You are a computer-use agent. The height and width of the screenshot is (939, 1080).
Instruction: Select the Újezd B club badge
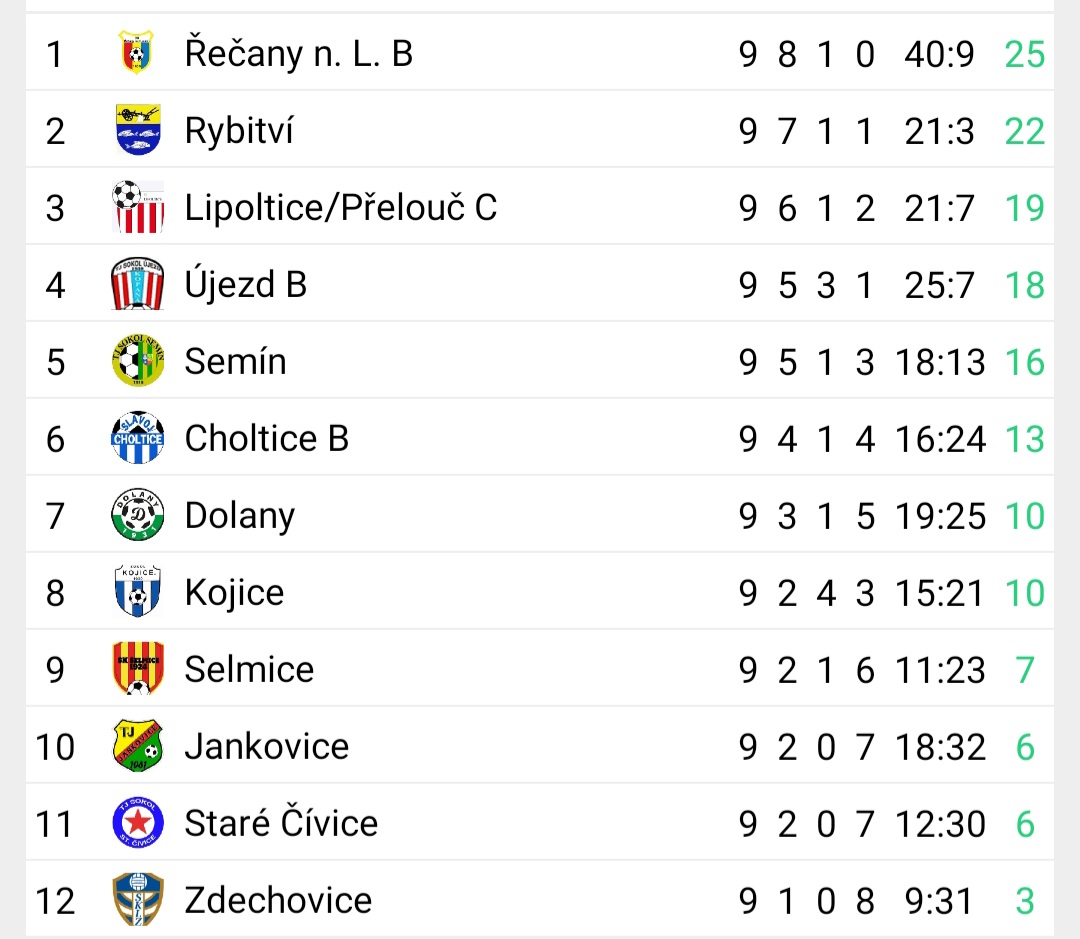pos(138,284)
